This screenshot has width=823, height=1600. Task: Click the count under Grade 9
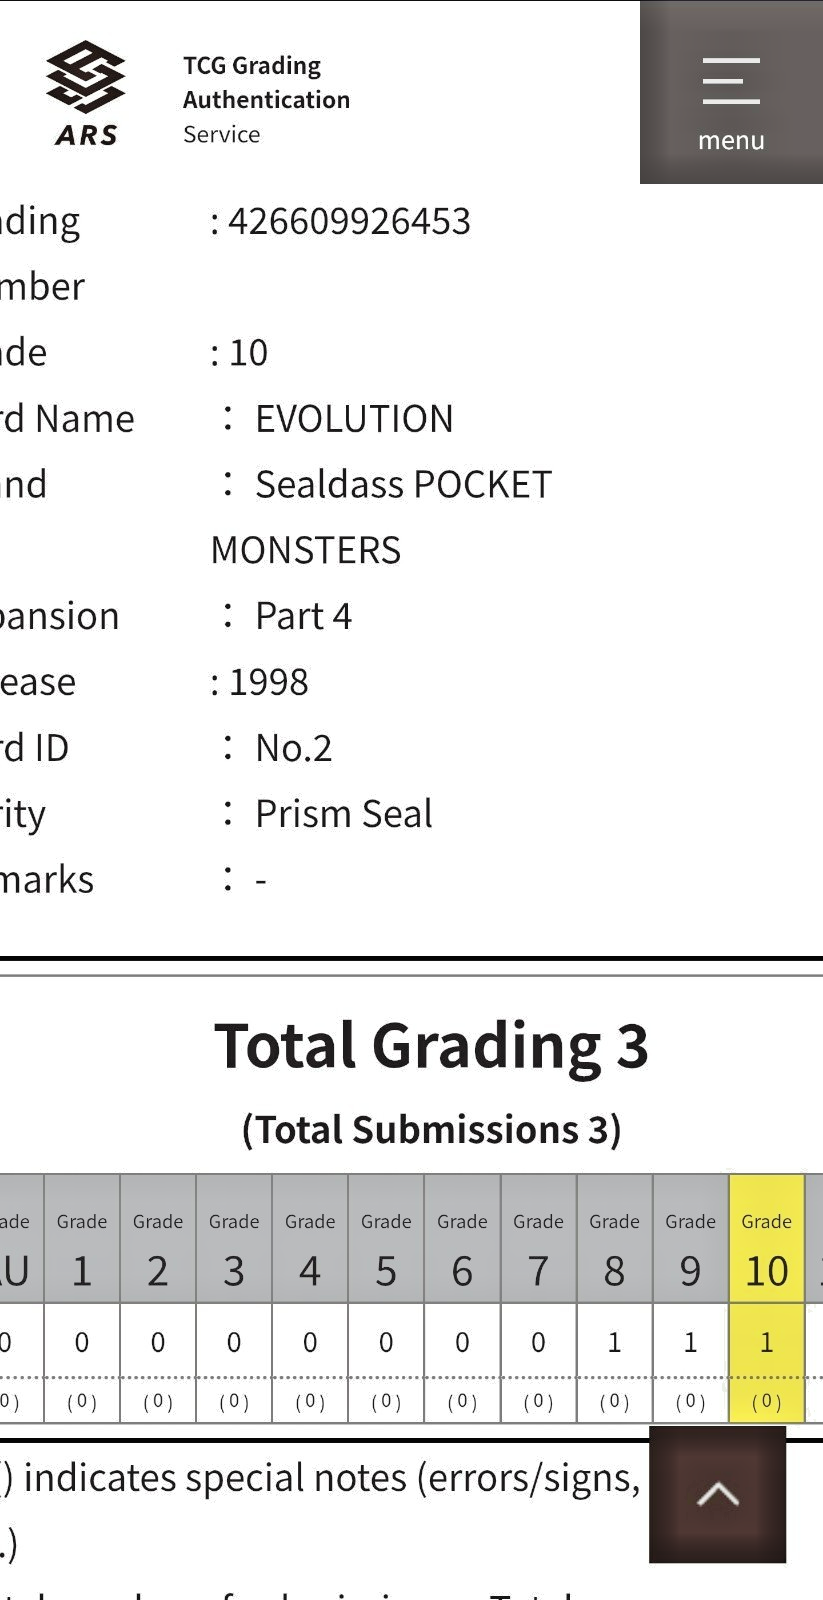(691, 1341)
